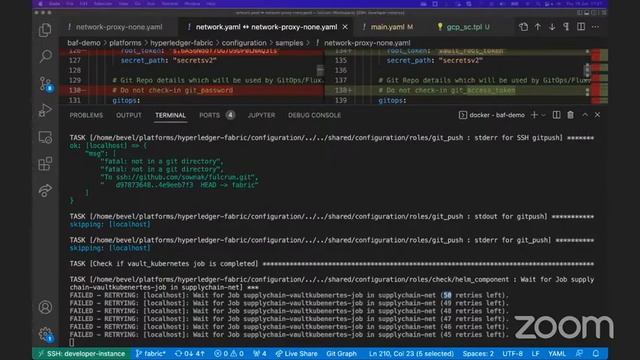Start Live Share from status bar
This screenshot has height=360, width=640.
point(296,353)
